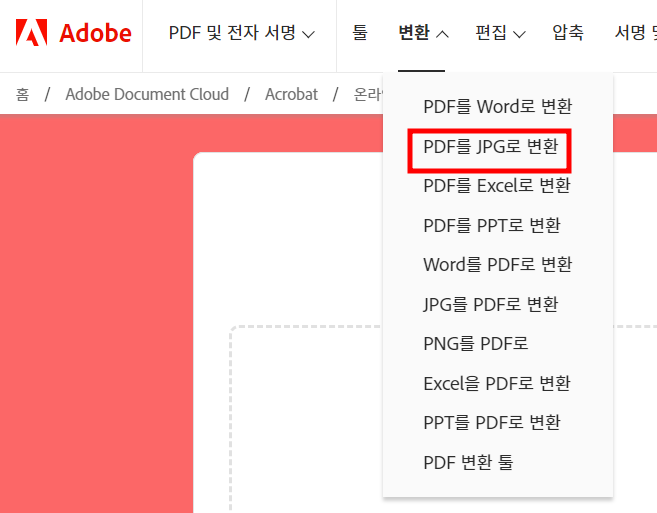Choose JPG를 PDF로 변환

(491, 304)
